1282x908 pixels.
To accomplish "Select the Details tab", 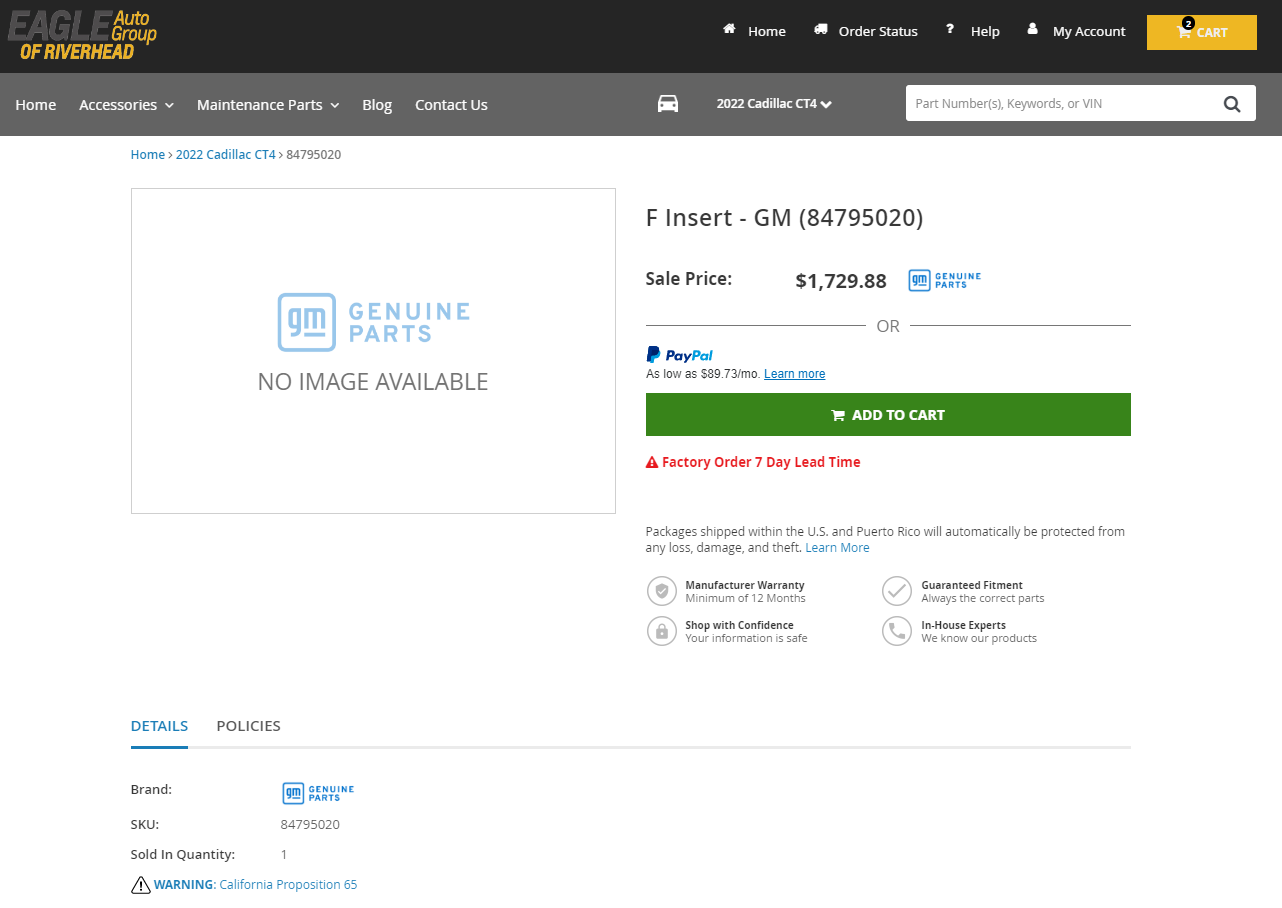I will point(159,726).
